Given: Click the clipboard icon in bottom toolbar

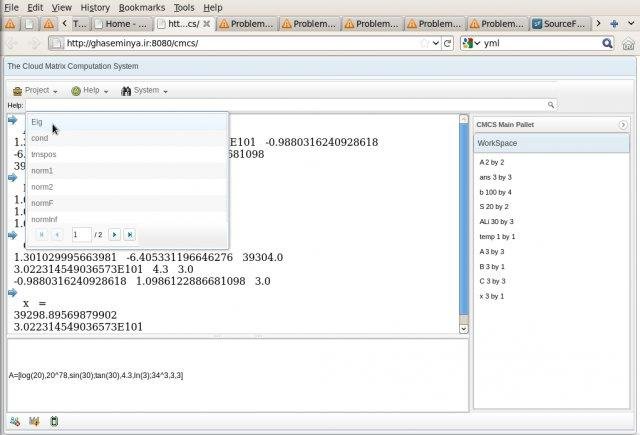Looking at the screenshot, I should [x=54, y=422].
